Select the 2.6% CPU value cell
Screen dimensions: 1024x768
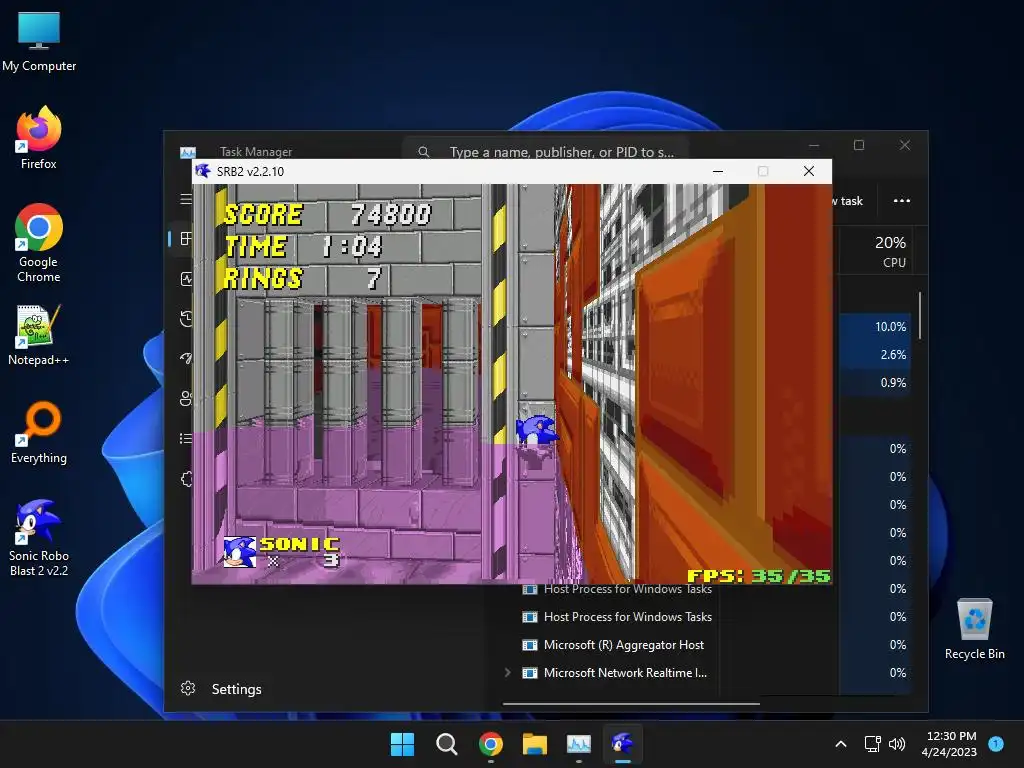[x=874, y=355]
